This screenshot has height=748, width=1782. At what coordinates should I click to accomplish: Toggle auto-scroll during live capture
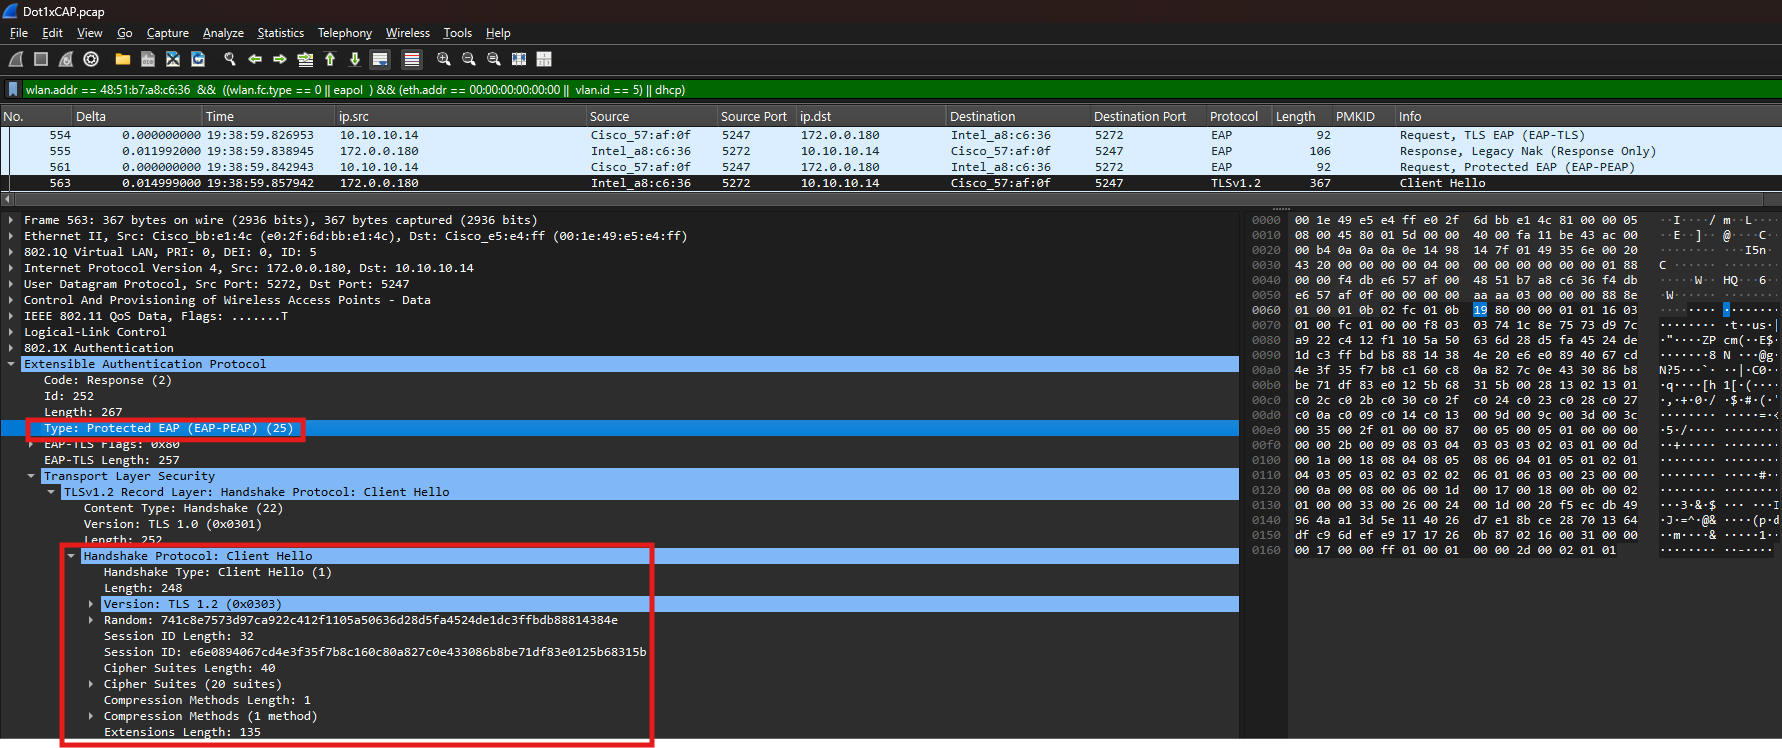(380, 60)
